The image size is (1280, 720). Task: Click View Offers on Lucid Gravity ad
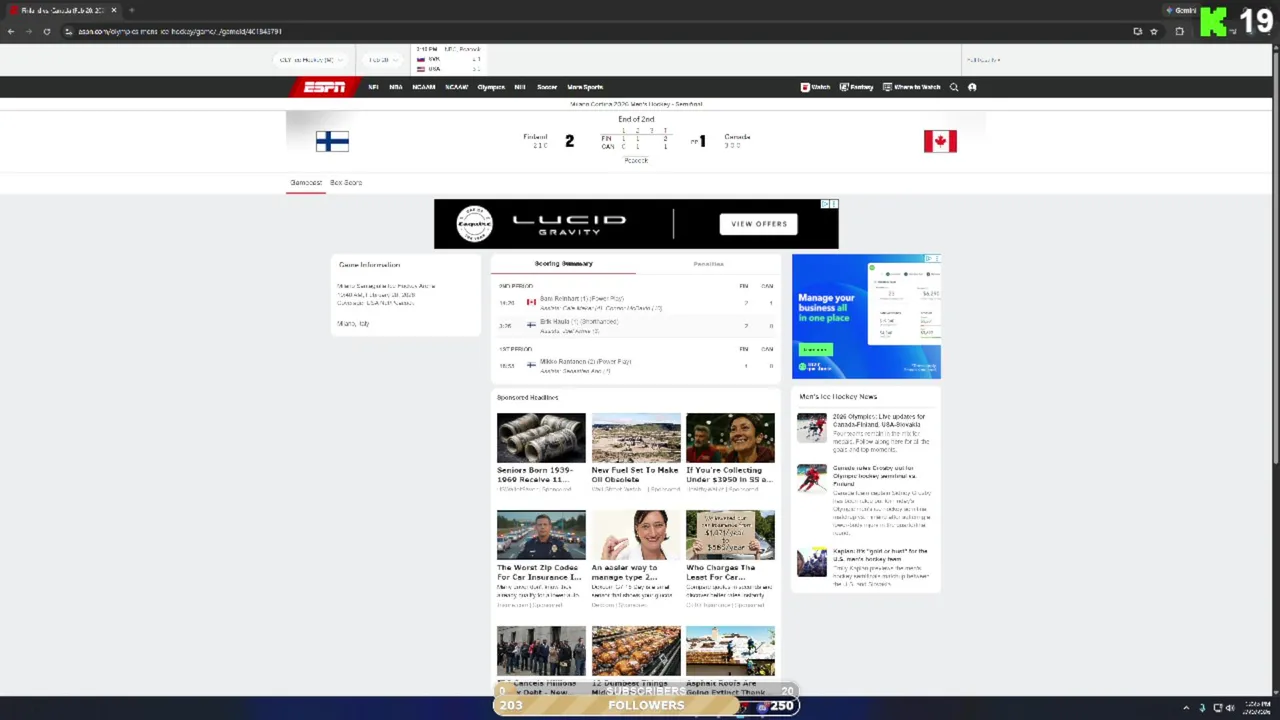759,224
